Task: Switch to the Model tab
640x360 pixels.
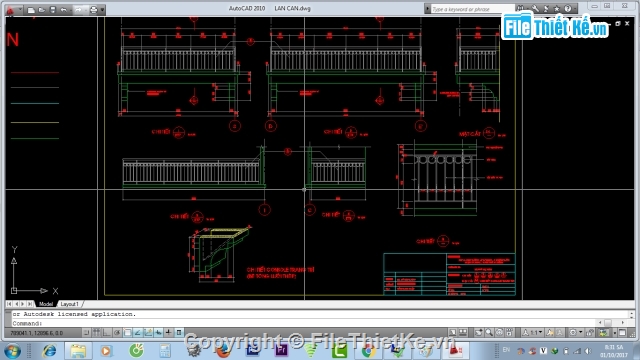Action: point(46,304)
